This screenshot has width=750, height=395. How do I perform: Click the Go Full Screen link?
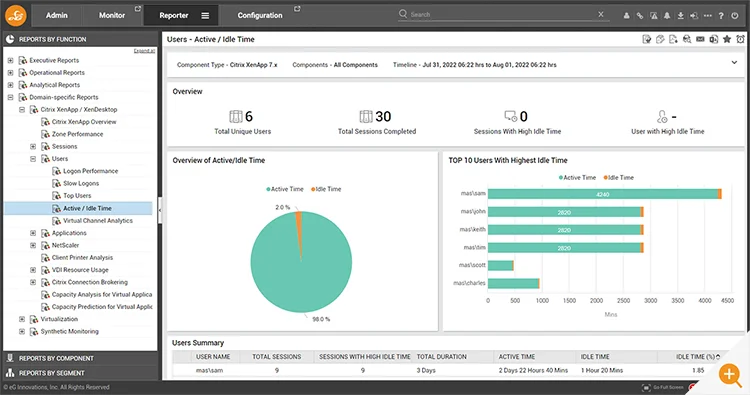(x=668, y=387)
